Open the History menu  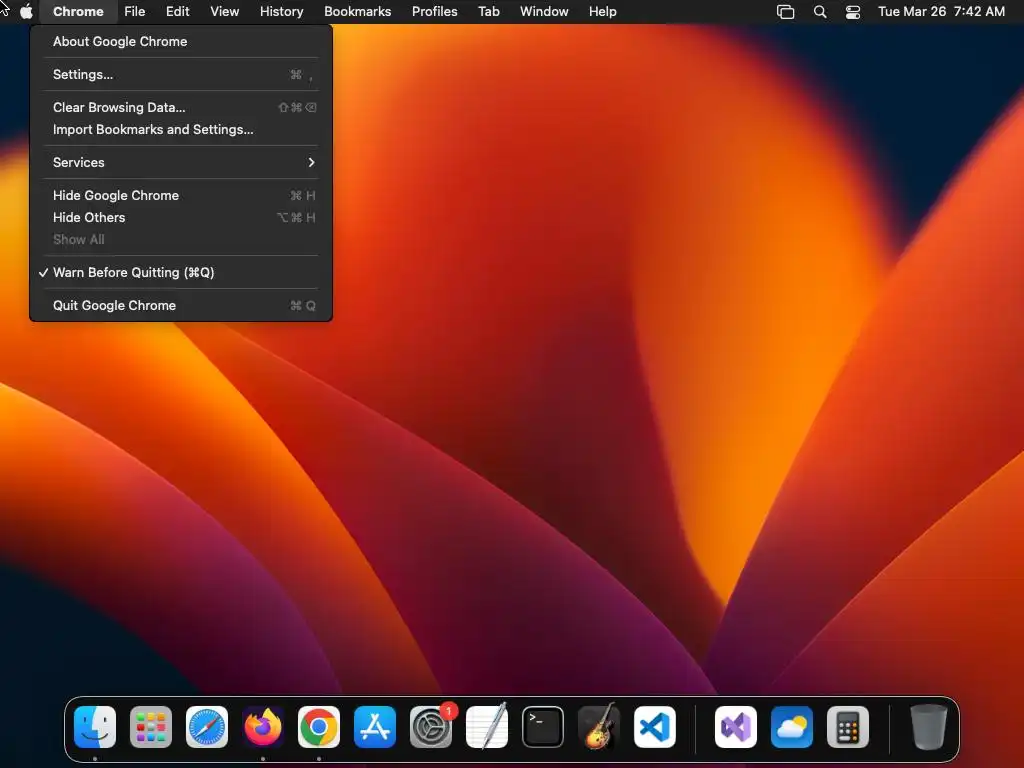(x=281, y=12)
